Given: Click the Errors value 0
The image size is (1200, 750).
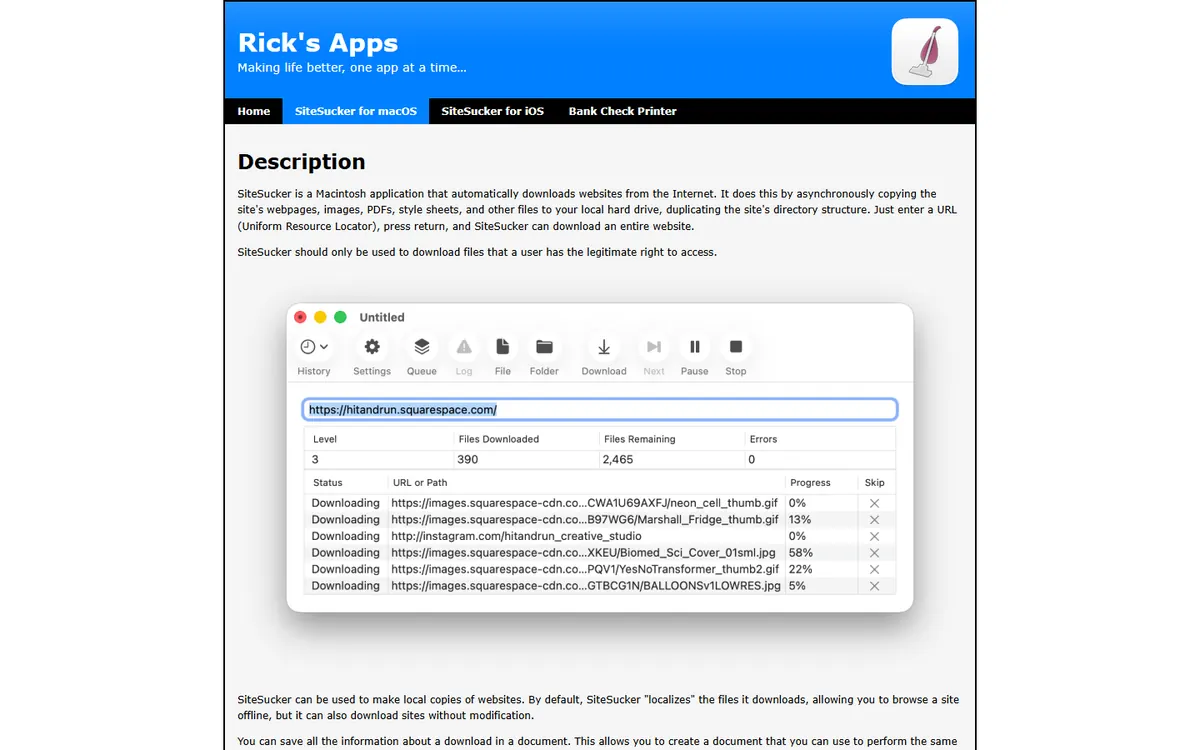Looking at the screenshot, I should click(752, 460).
